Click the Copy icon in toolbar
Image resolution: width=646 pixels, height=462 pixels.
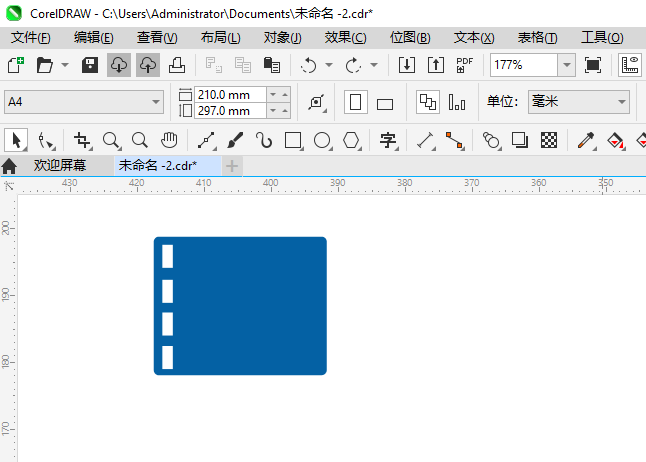coord(243,65)
